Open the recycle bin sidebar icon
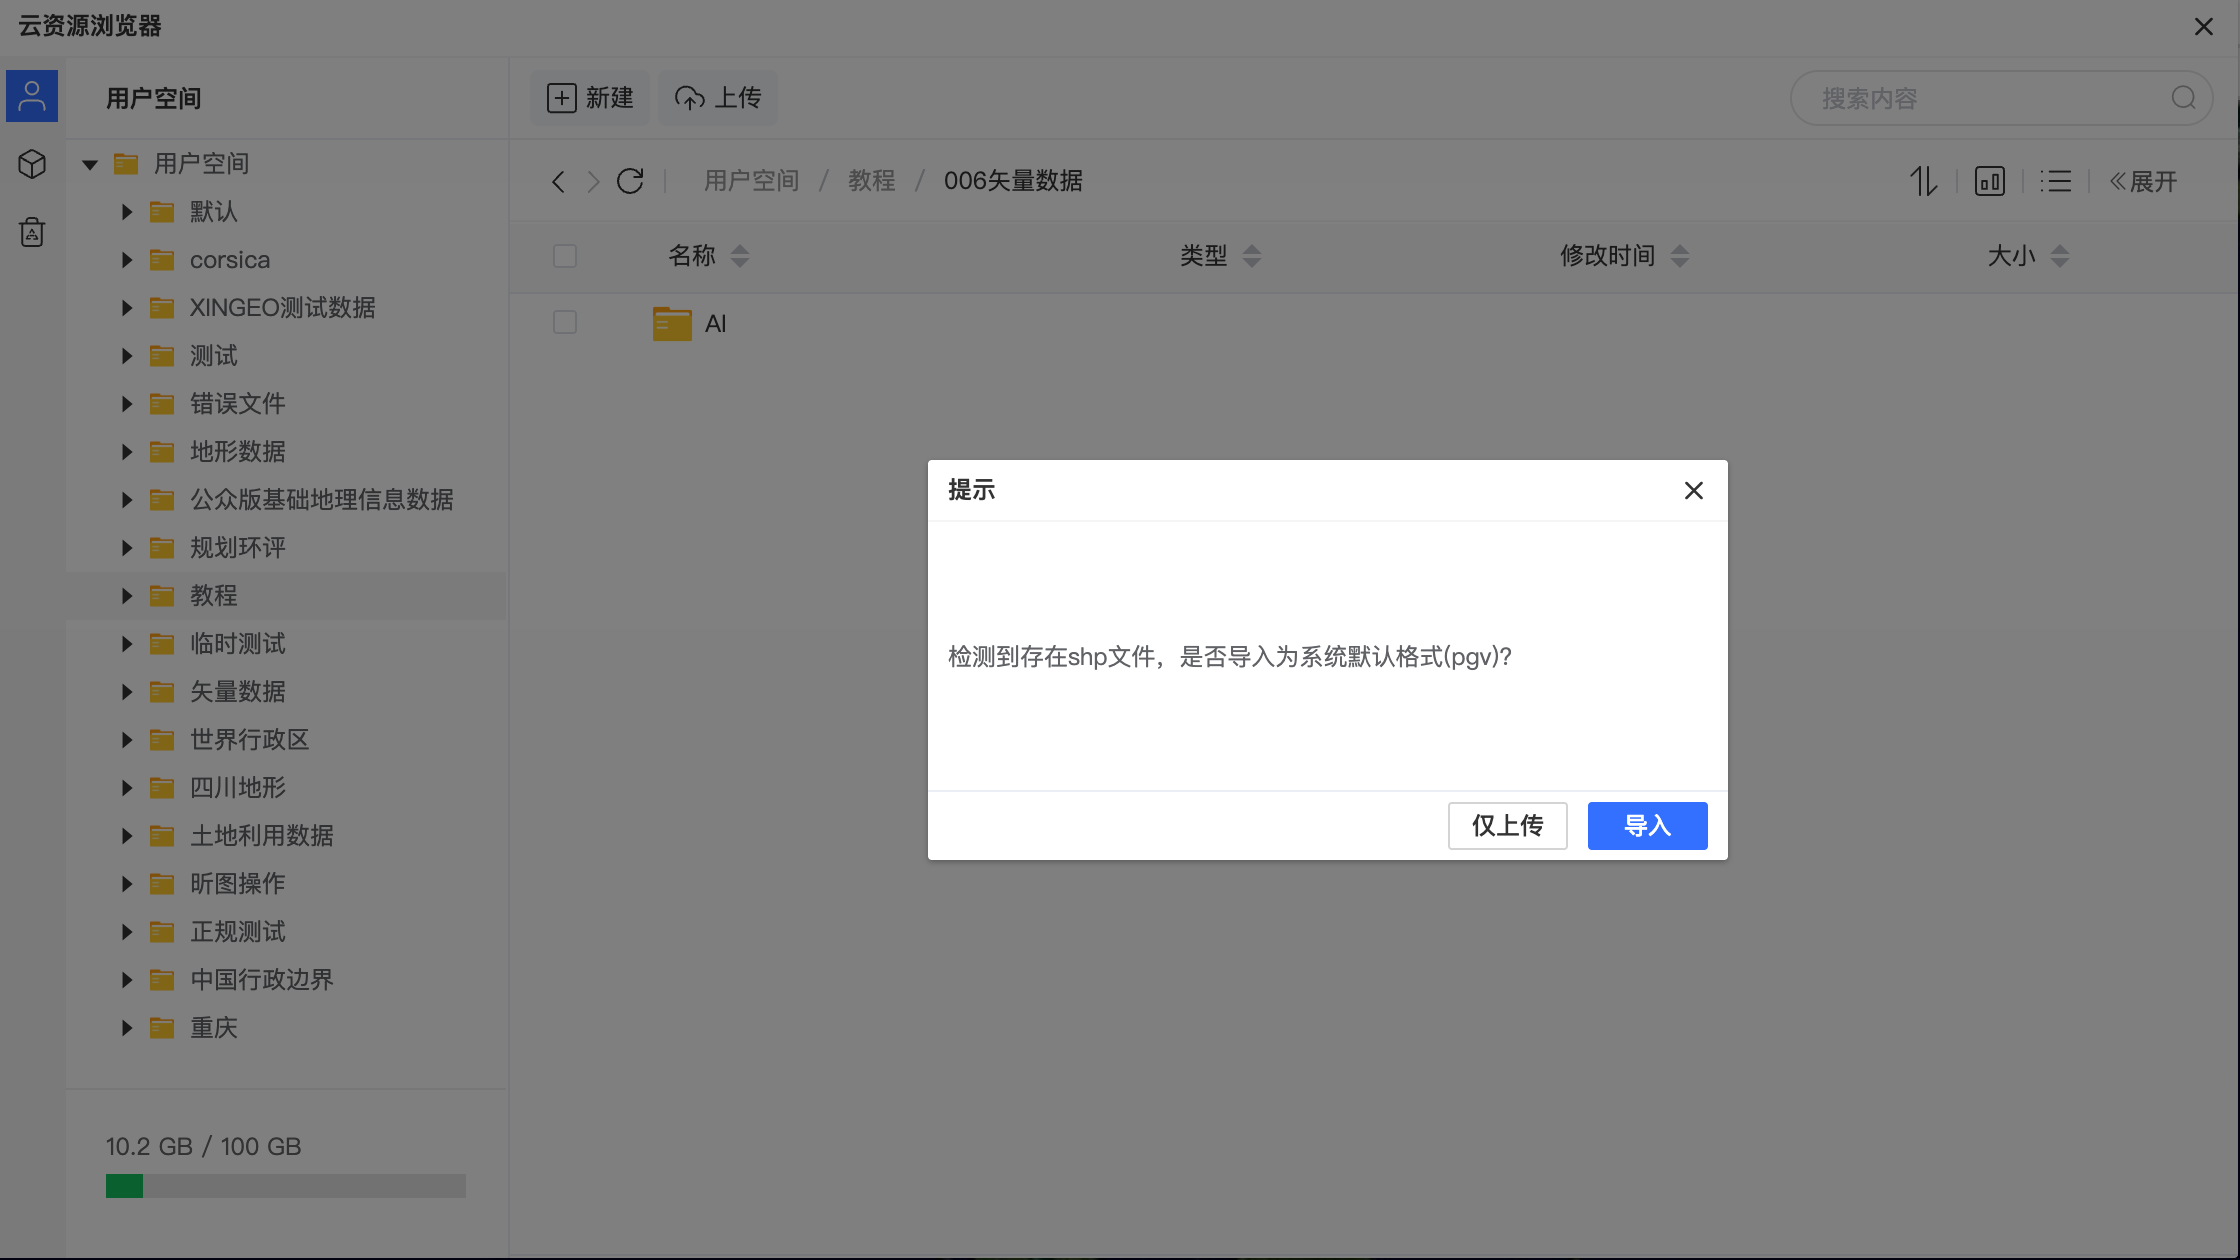 coord(32,232)
